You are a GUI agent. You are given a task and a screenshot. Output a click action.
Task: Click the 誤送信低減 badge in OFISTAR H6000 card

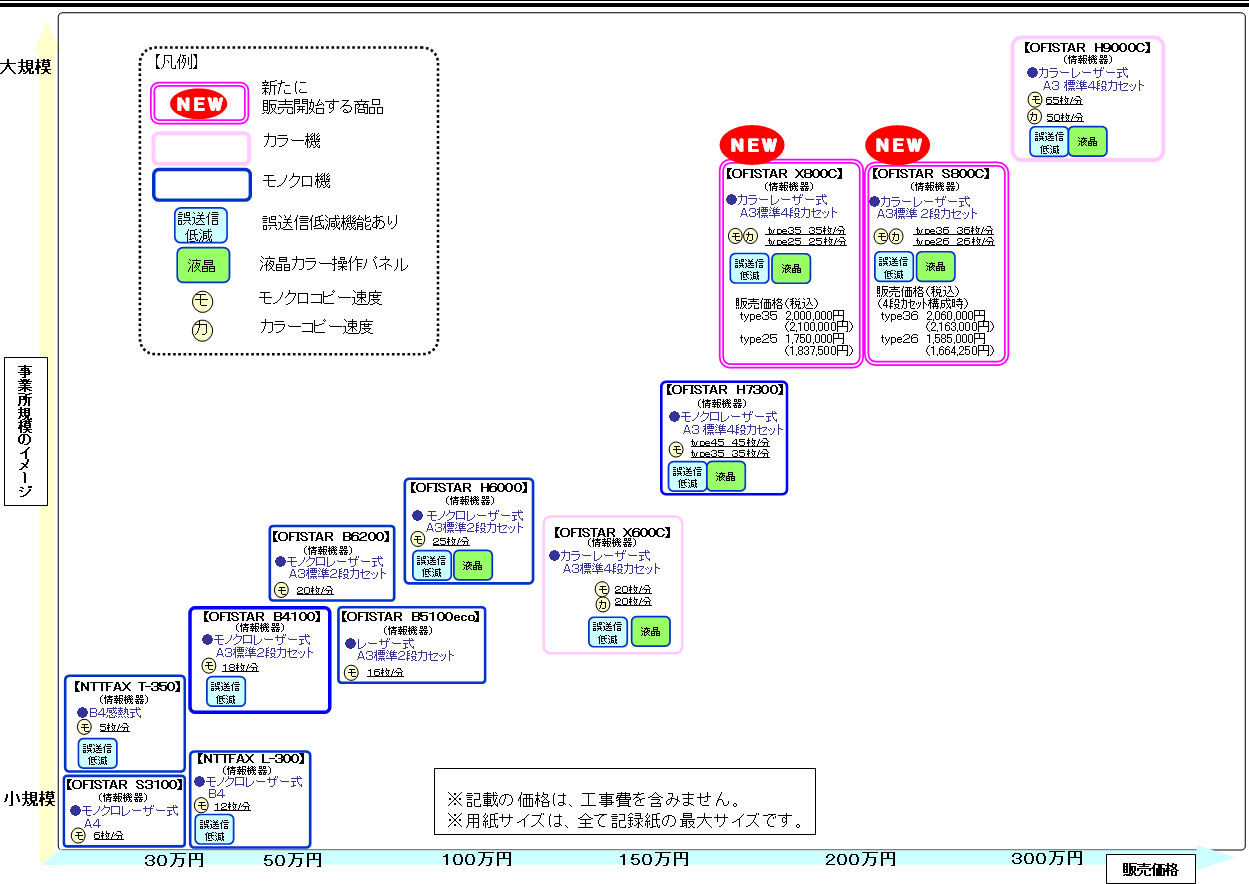tap(432, 566)
